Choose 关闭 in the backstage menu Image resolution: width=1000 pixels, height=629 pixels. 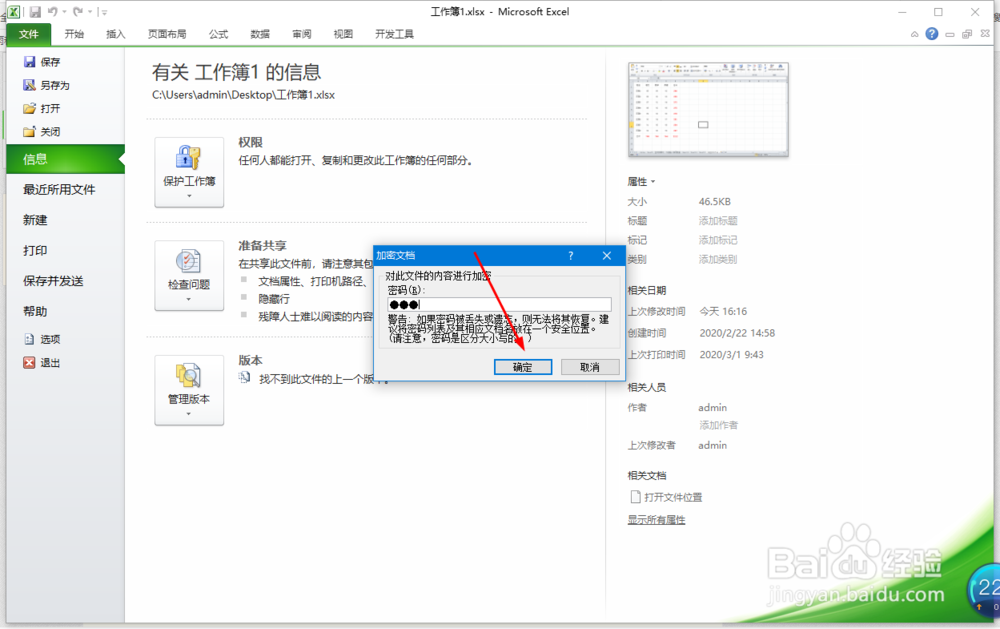tap(41, 131)
